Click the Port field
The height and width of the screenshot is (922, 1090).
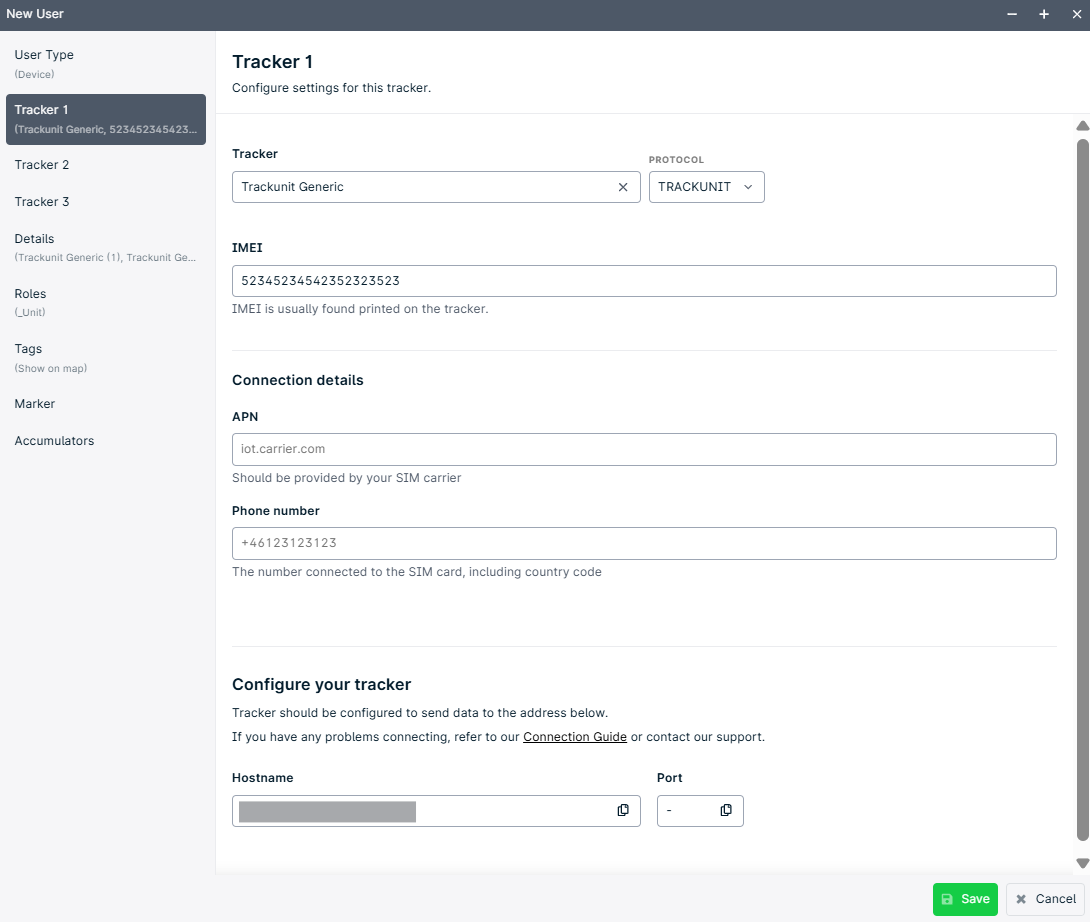pyautogui.click(x=700, y=811)
